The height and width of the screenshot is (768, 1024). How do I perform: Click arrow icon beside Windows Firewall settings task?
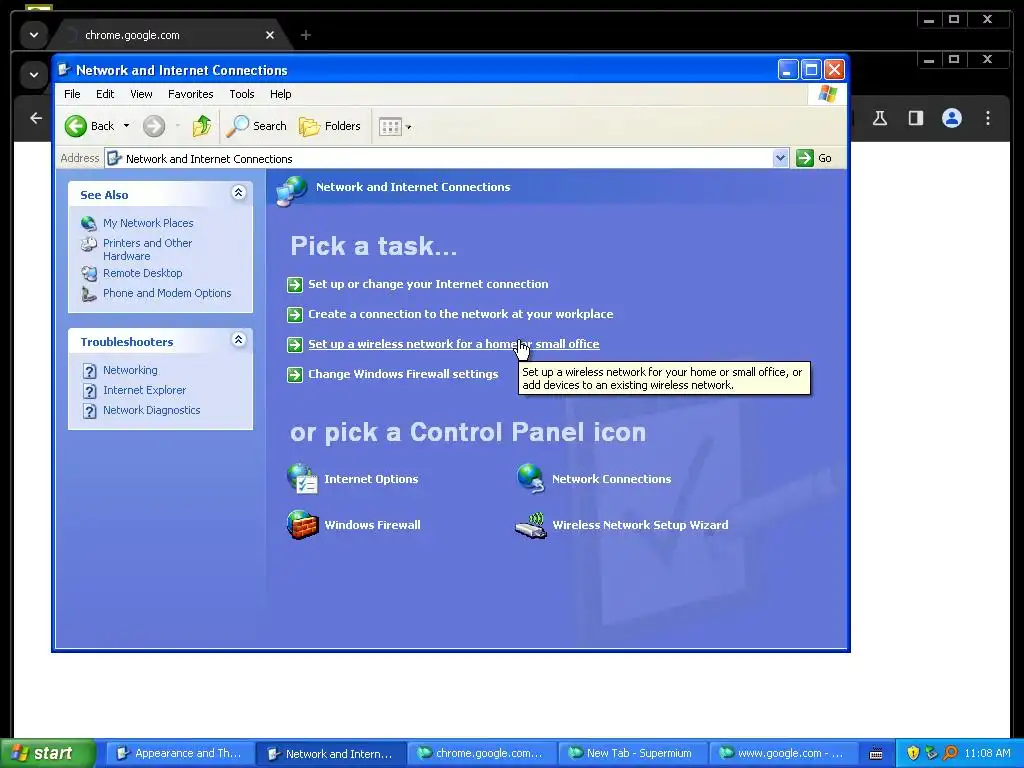[295, 375]
